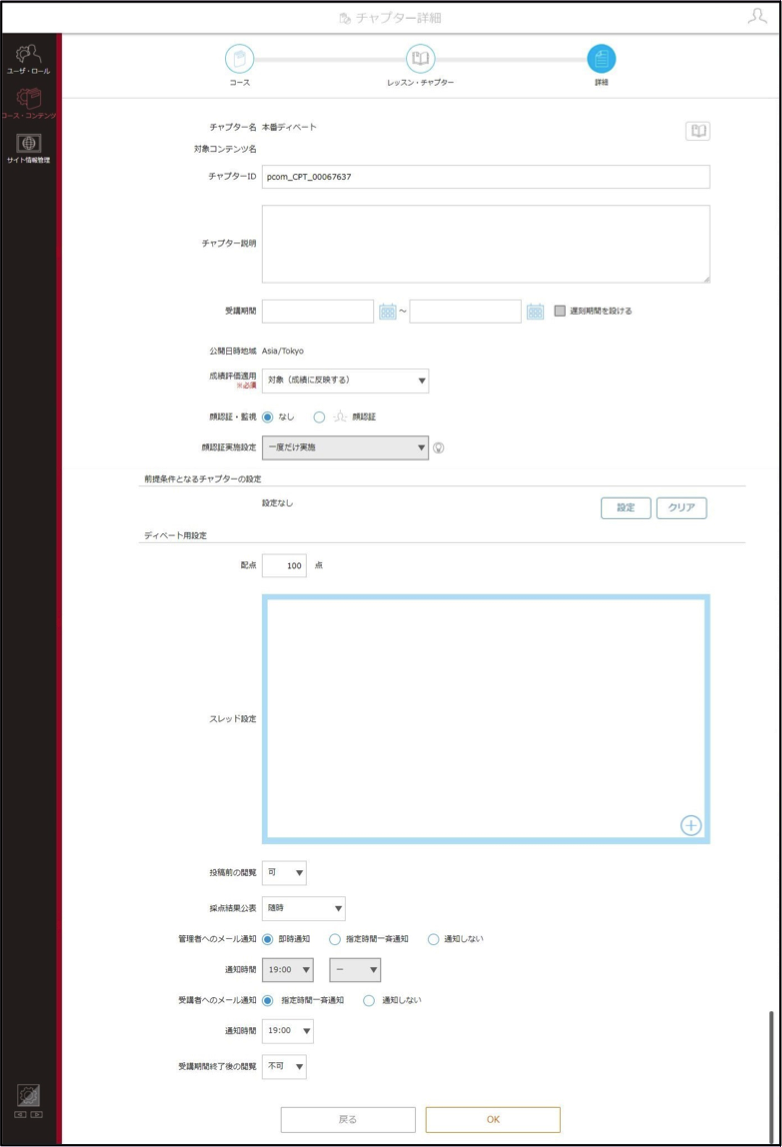
Task: Select '指定時間一斉通知' for student mail notification
Action: pyautogui.click(x=268, y=1000)
